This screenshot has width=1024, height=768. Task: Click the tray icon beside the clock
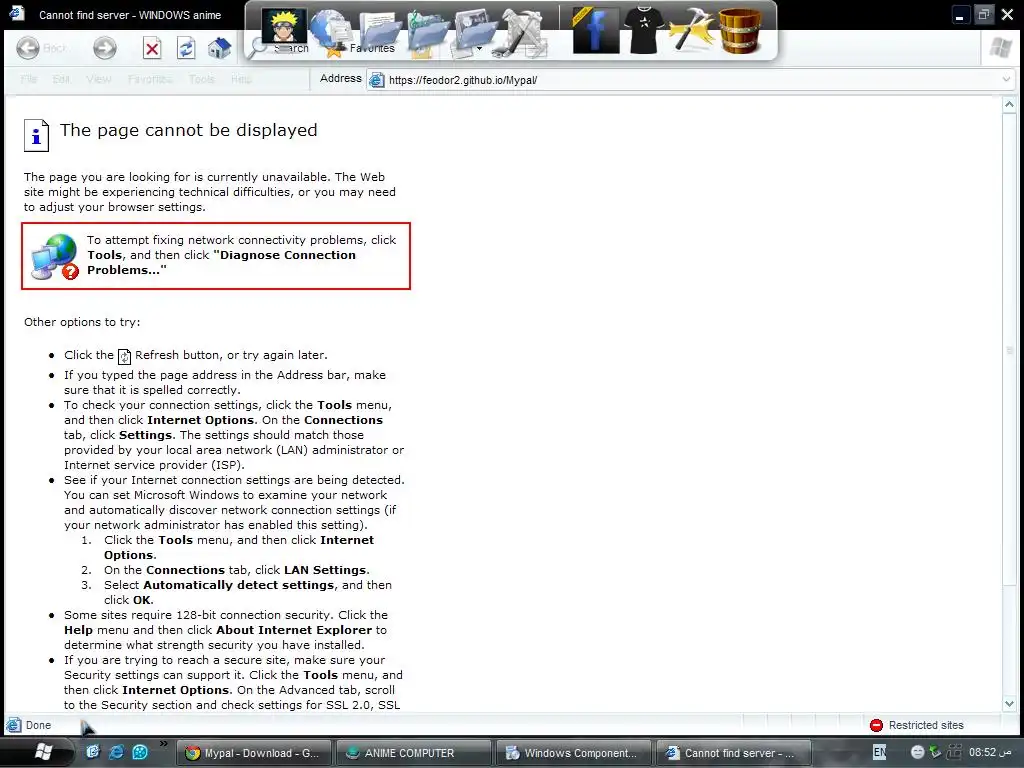pyautogui.click(x=954, y=752)
